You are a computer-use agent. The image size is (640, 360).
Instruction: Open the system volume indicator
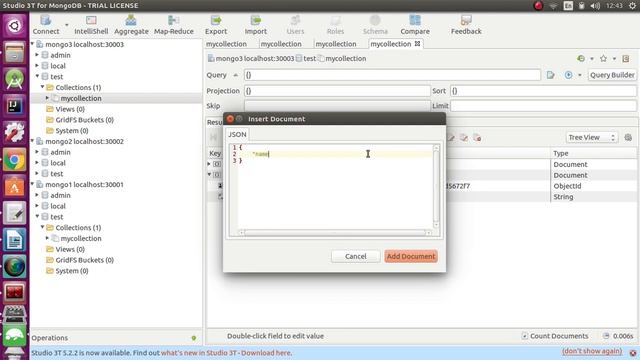coord(595,6)
